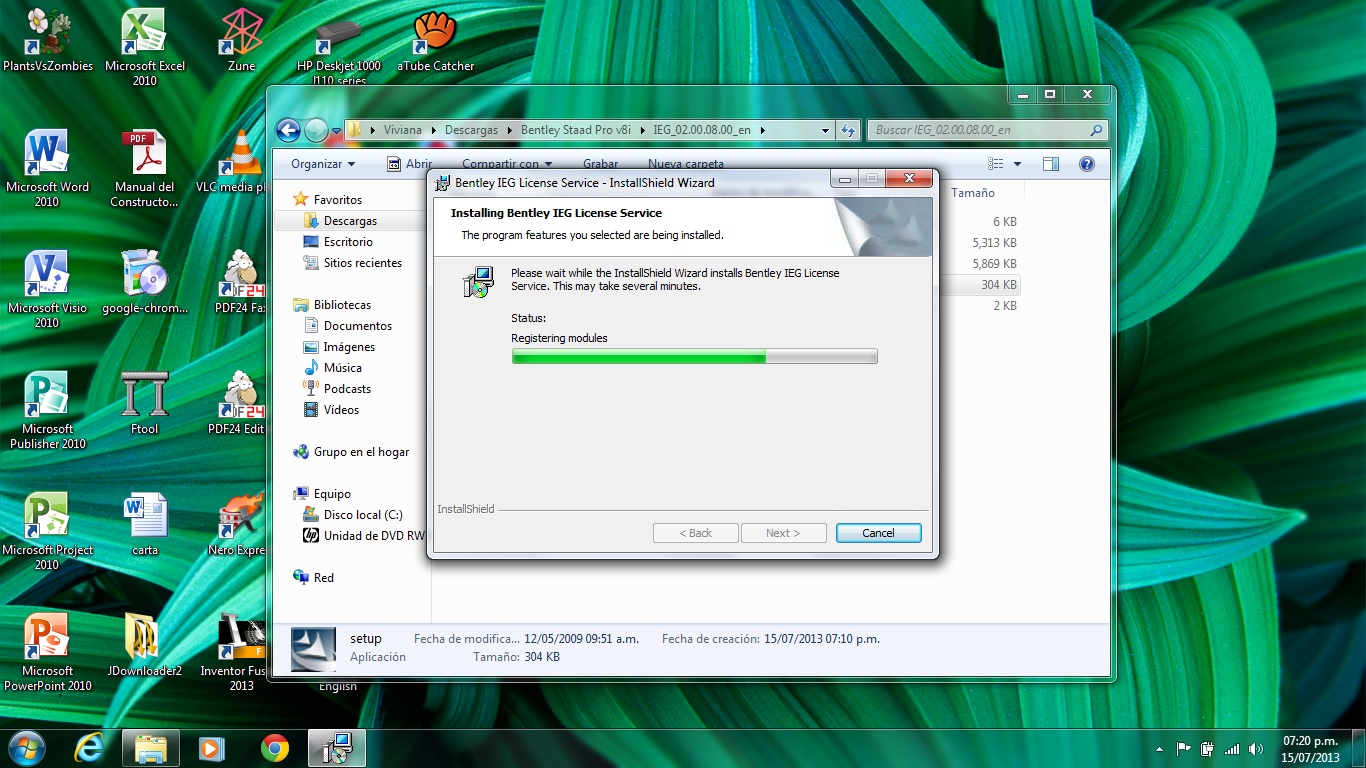This screenshot has width=1366, height=768.
Task: Open Windows Media Player taskbar icon
Action: (212, 747)
